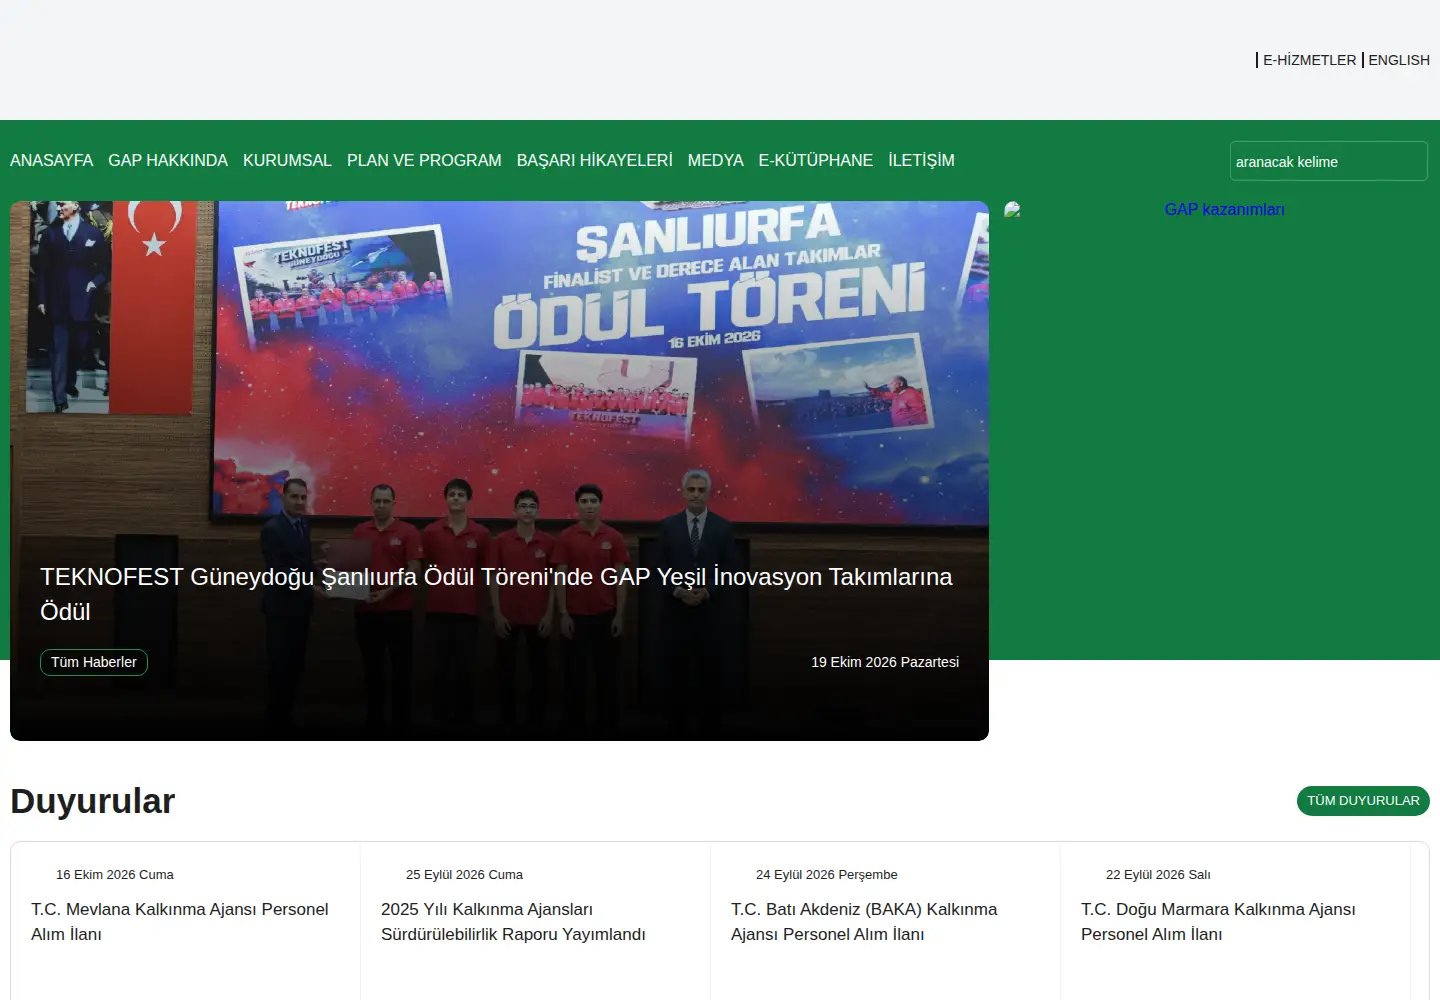Click the Duyurular section heading
Screen dimensions: 1440x1000
[x=93, y=801]
